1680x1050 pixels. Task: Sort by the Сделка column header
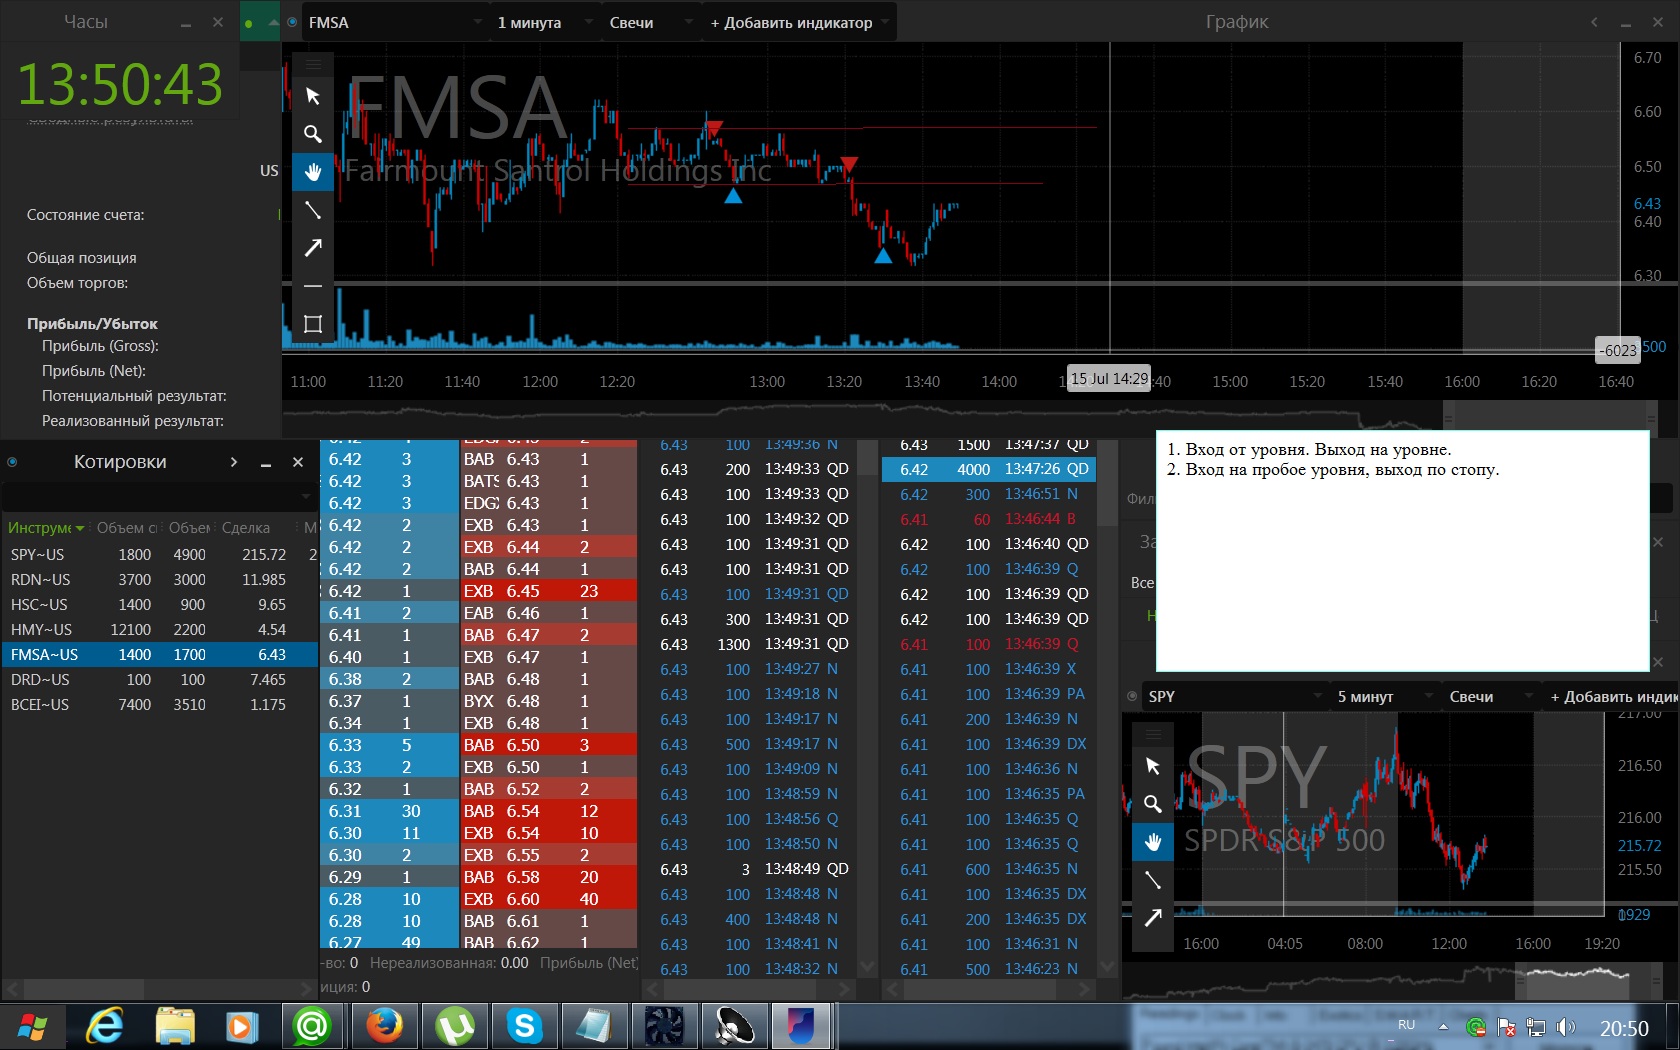coord(246,528)
